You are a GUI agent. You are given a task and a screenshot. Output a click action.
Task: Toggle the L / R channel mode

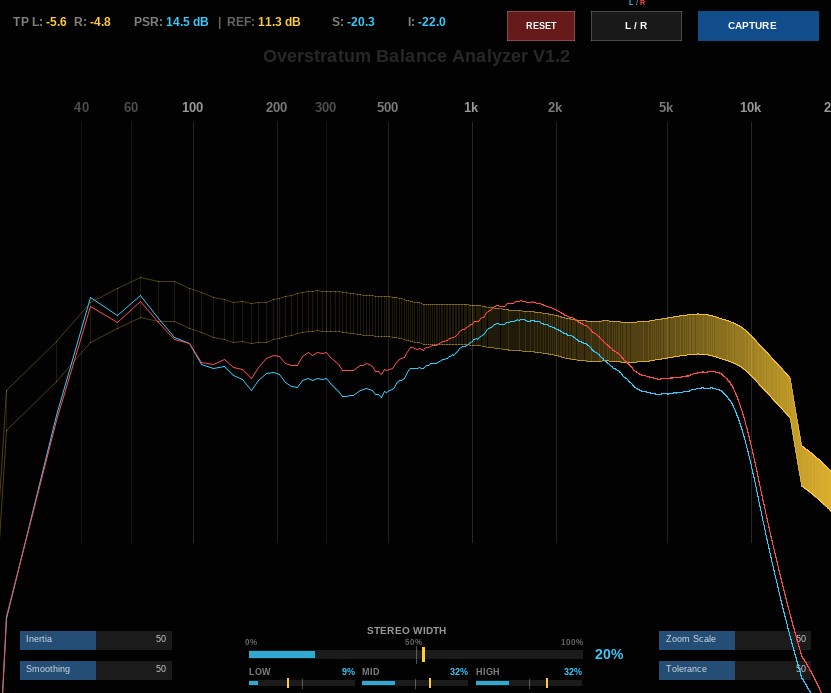636,25
